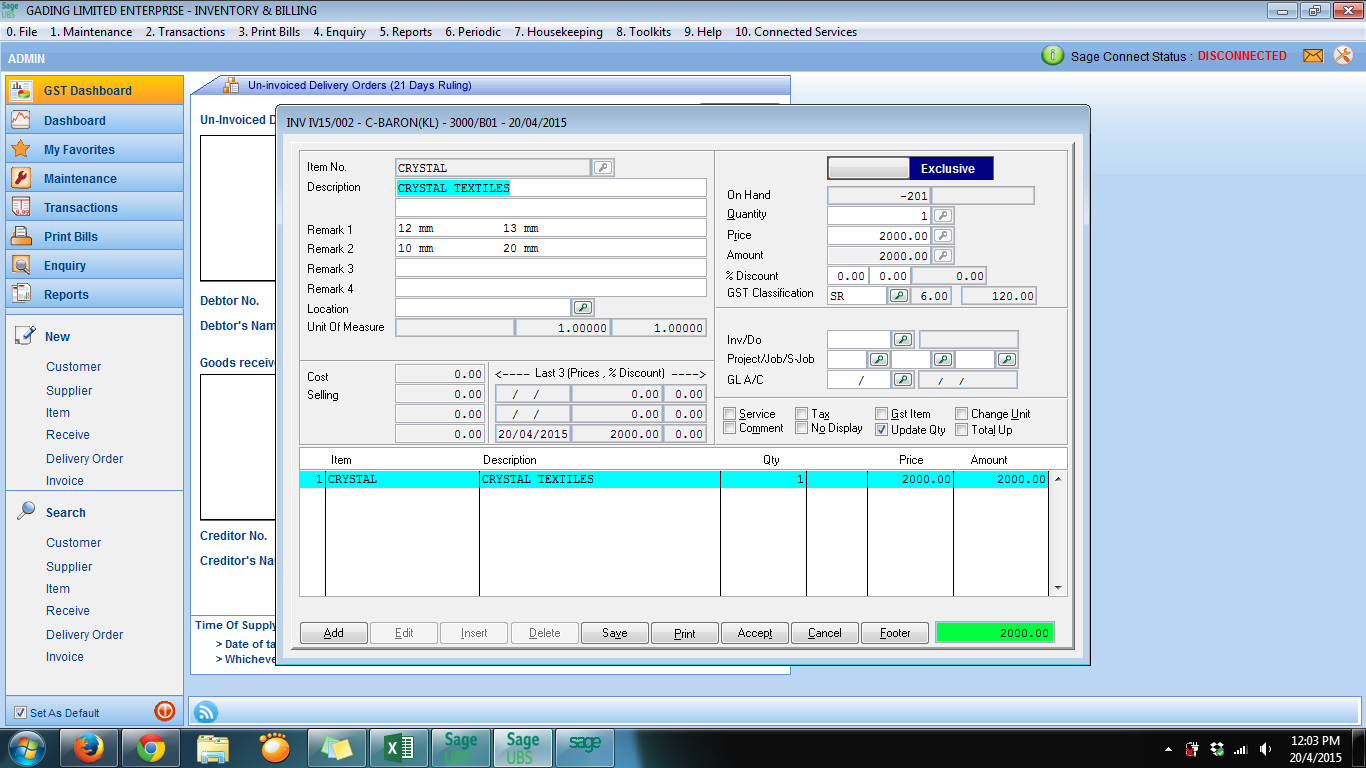Click the item list scrollbar up arrow
The width and height of the screenshot is (1366, 768).
[x=1058, y=479]
